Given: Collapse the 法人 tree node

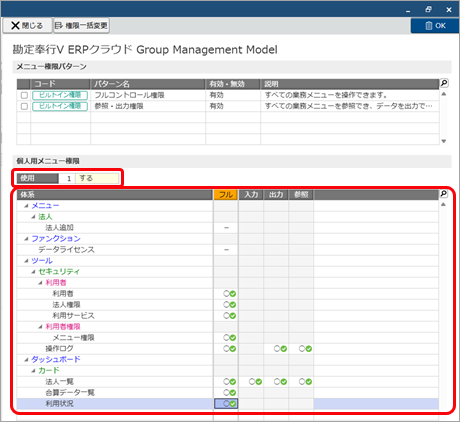Looking at the screenshot, I should [33, 217].
